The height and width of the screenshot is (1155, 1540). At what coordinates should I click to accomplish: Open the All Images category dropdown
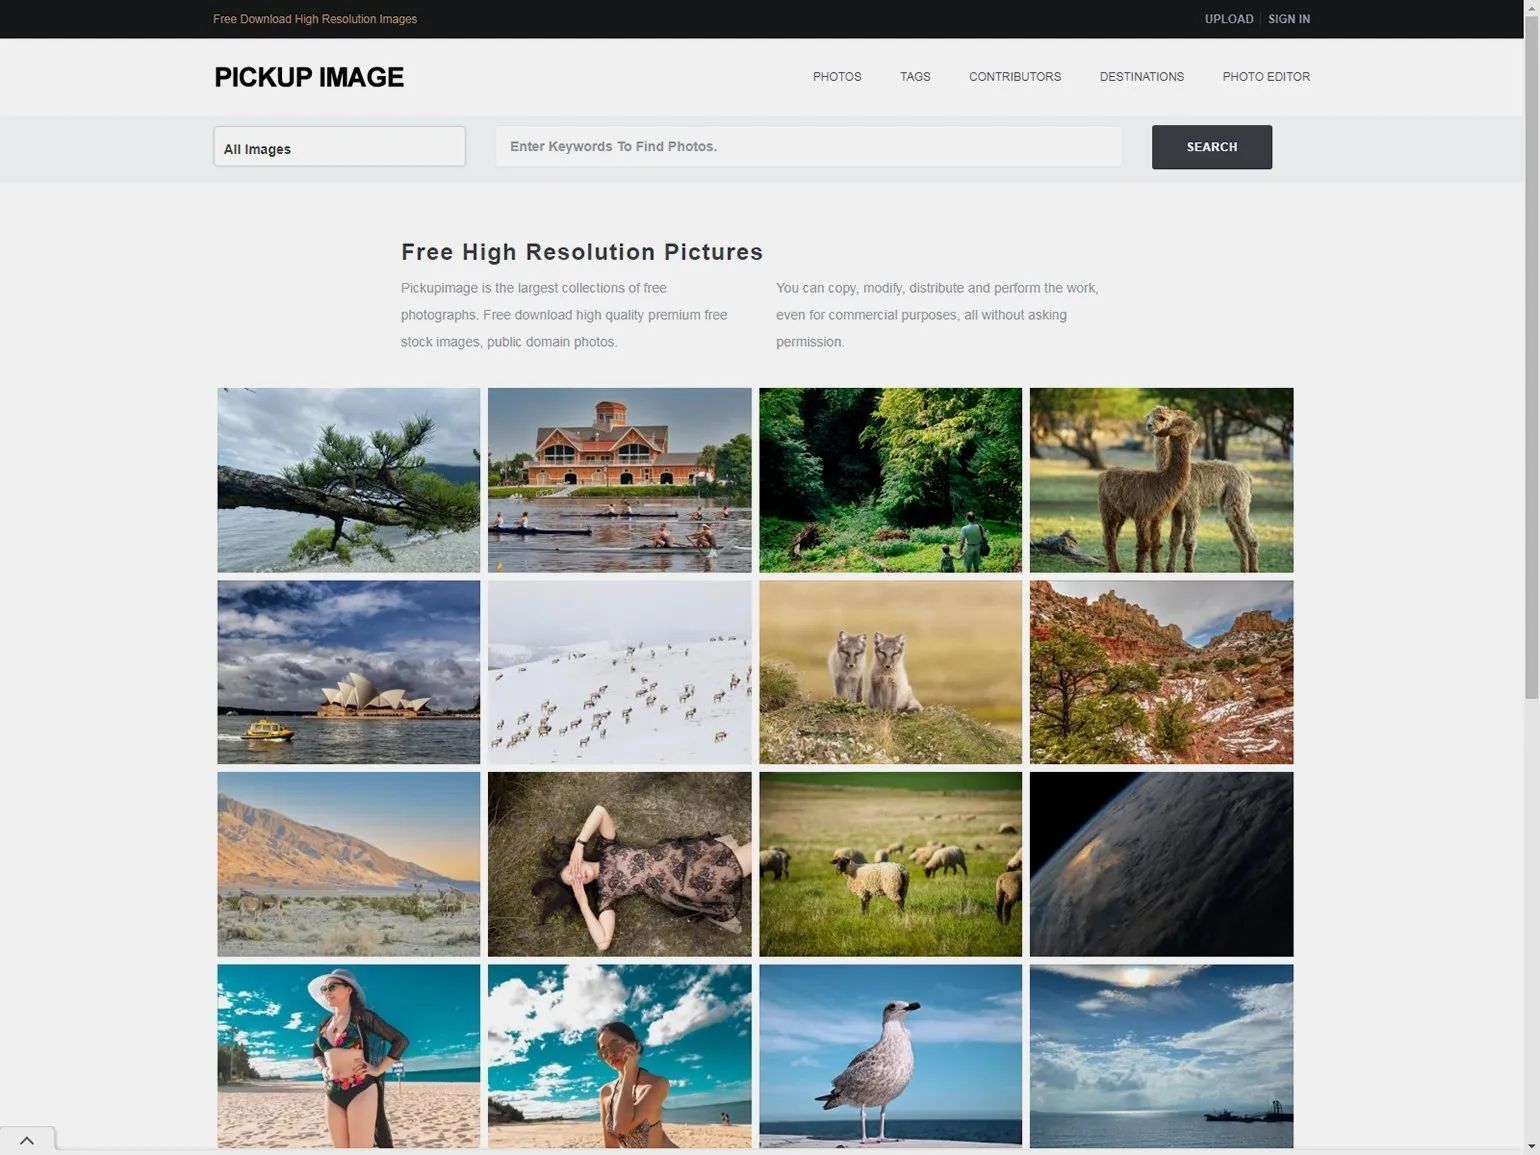point(339,147)
